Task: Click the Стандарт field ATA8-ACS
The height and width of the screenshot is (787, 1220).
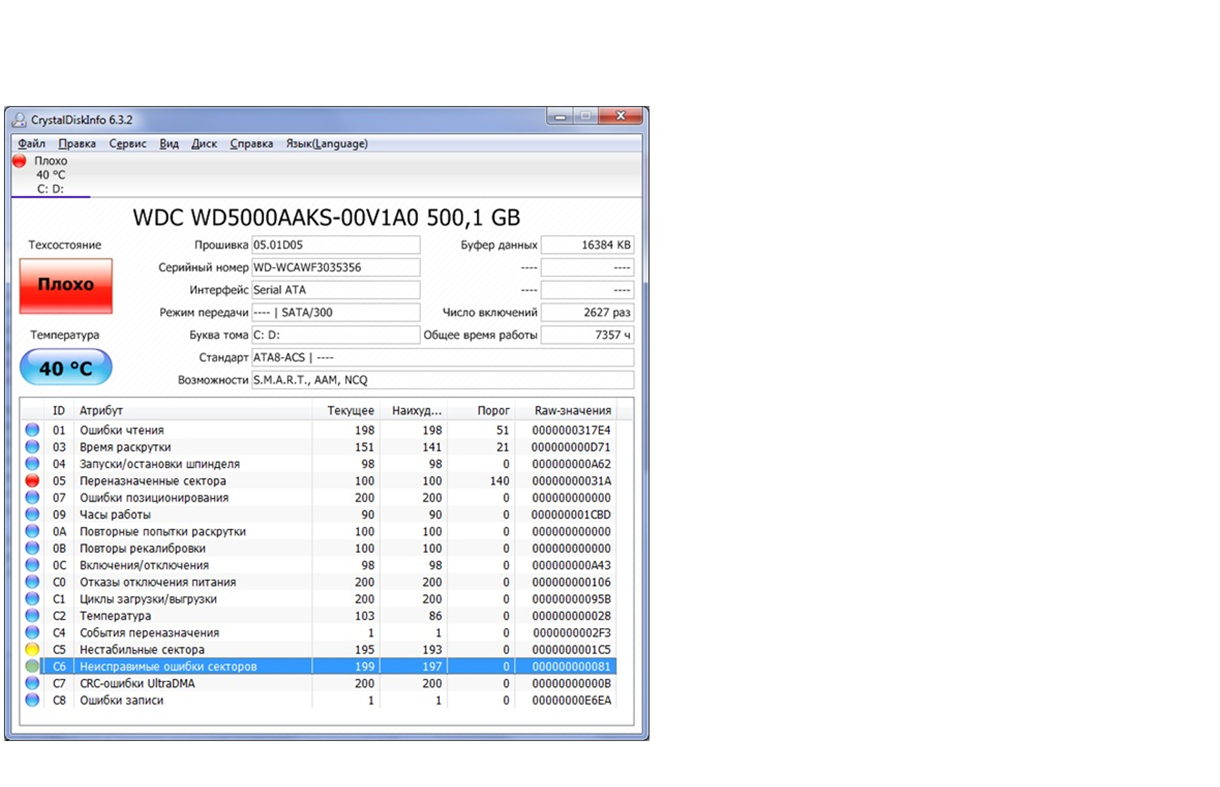Action: 442,358
